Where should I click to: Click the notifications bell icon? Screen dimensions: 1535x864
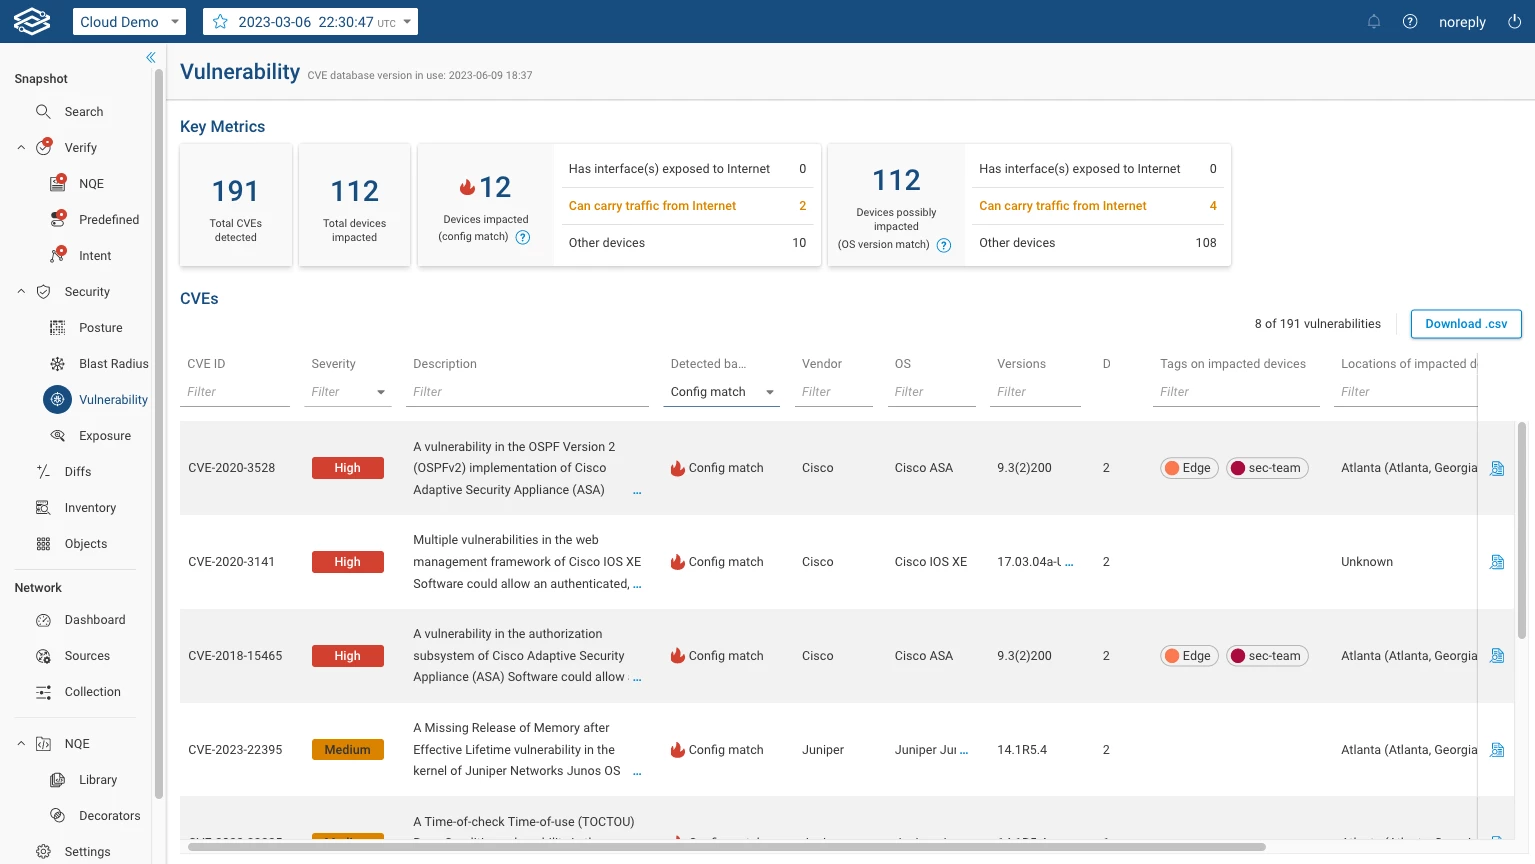pos(1374,22)
